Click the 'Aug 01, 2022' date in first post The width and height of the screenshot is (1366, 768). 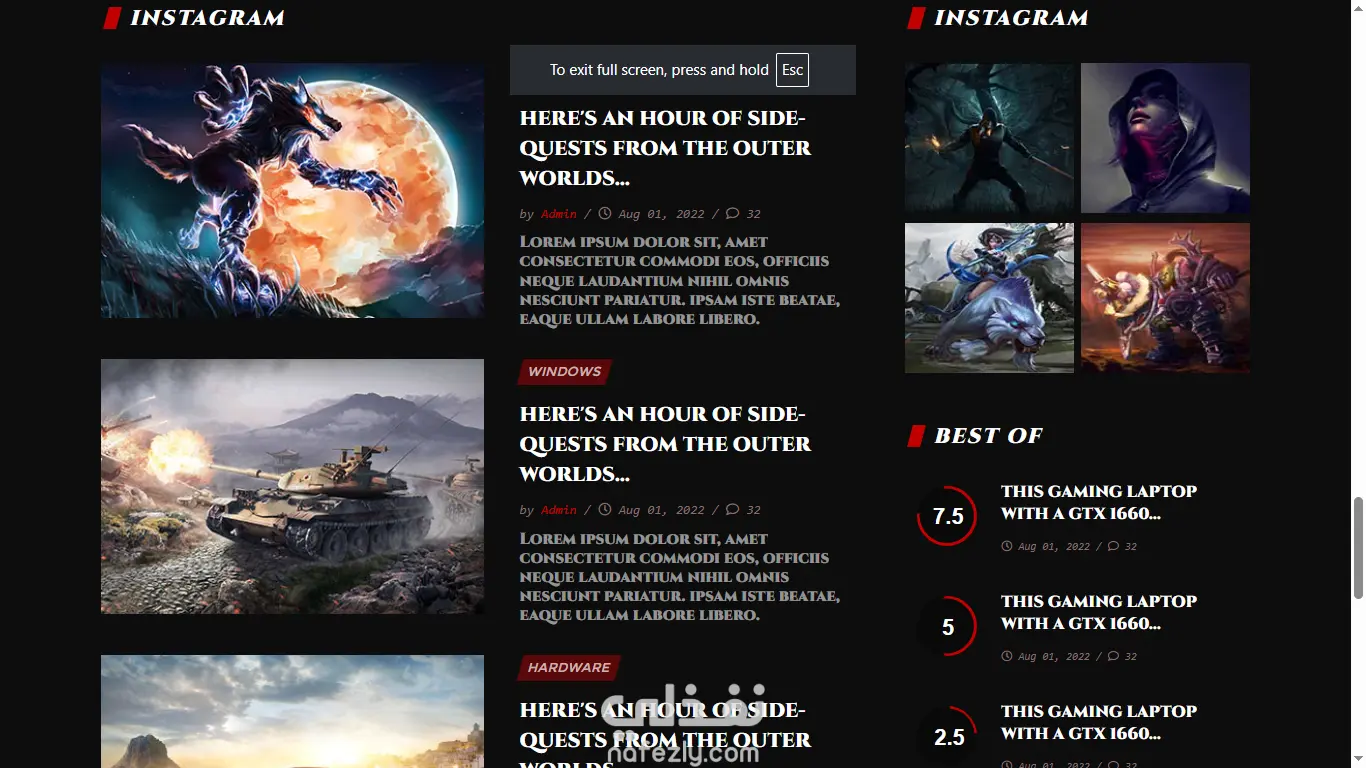tap(661, 214)
